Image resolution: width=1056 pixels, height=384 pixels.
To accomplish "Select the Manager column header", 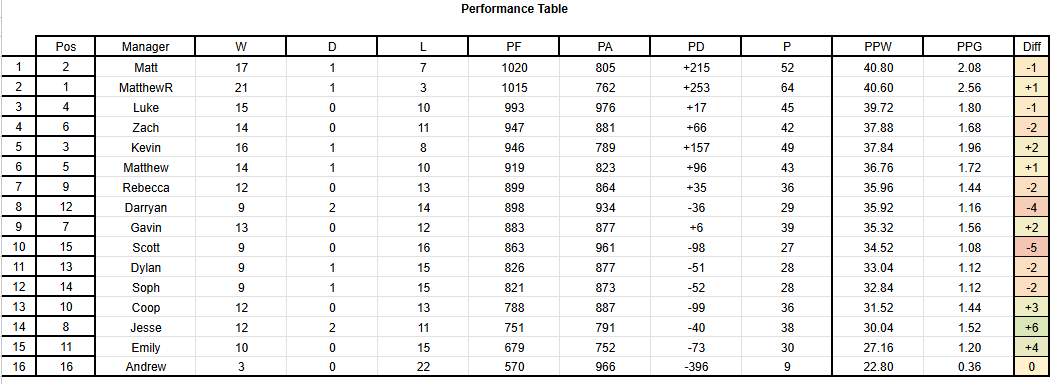I will (145, 46).
